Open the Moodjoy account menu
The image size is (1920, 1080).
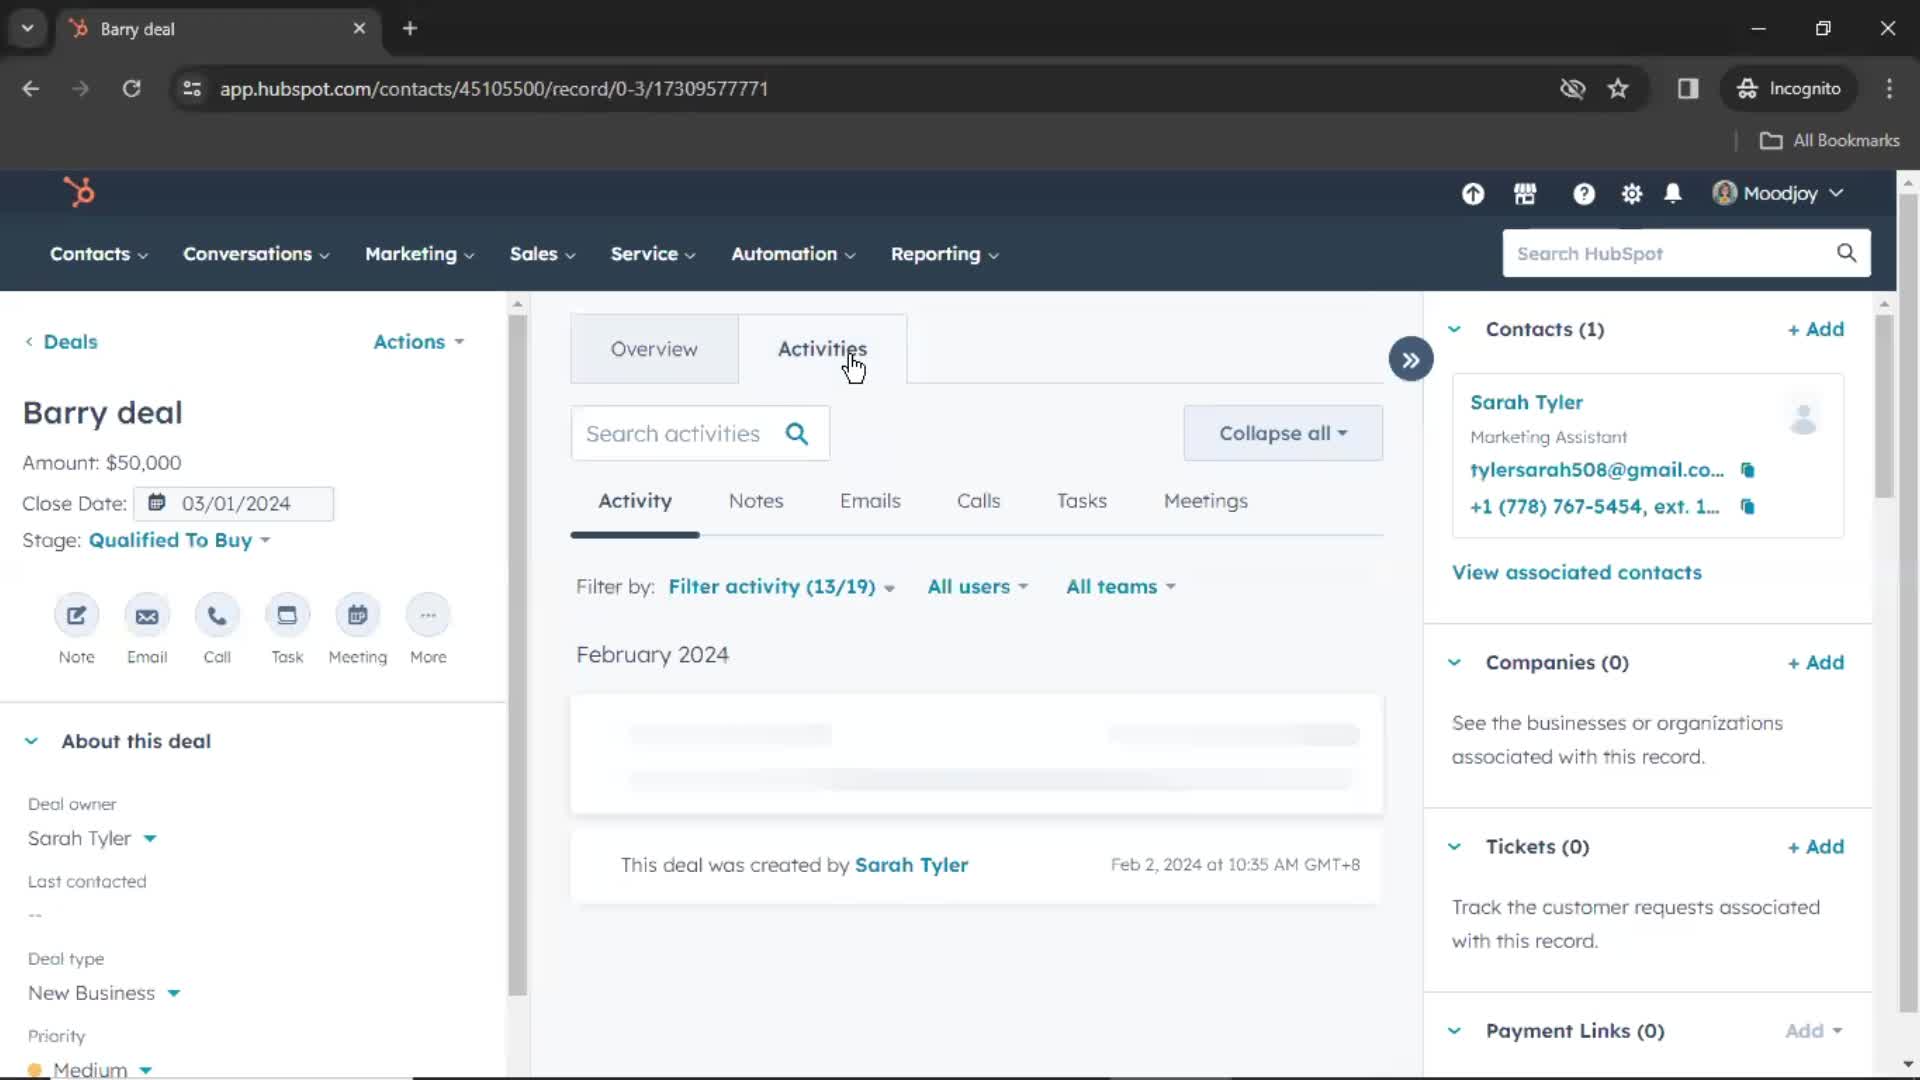tap(1778, 193)
